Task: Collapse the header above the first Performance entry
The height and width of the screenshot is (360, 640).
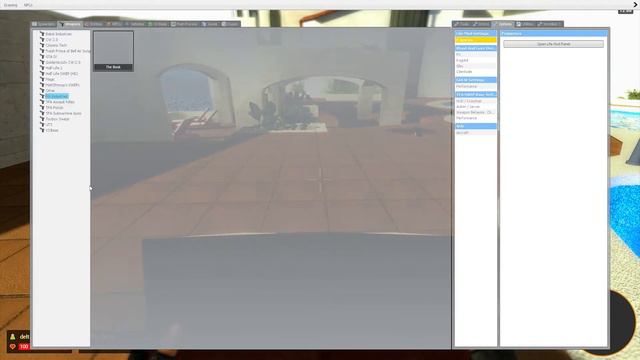Action: coord(476,80)
